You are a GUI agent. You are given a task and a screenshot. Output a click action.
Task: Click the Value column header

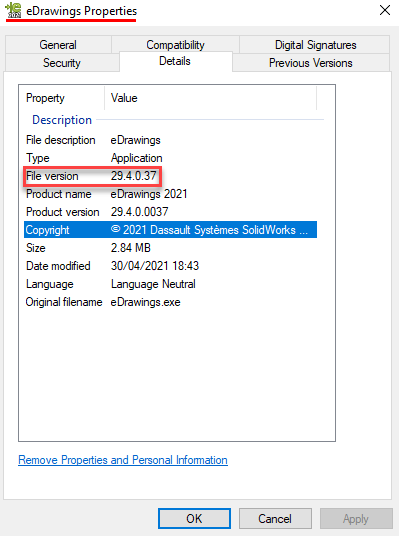tap(211, 98)
